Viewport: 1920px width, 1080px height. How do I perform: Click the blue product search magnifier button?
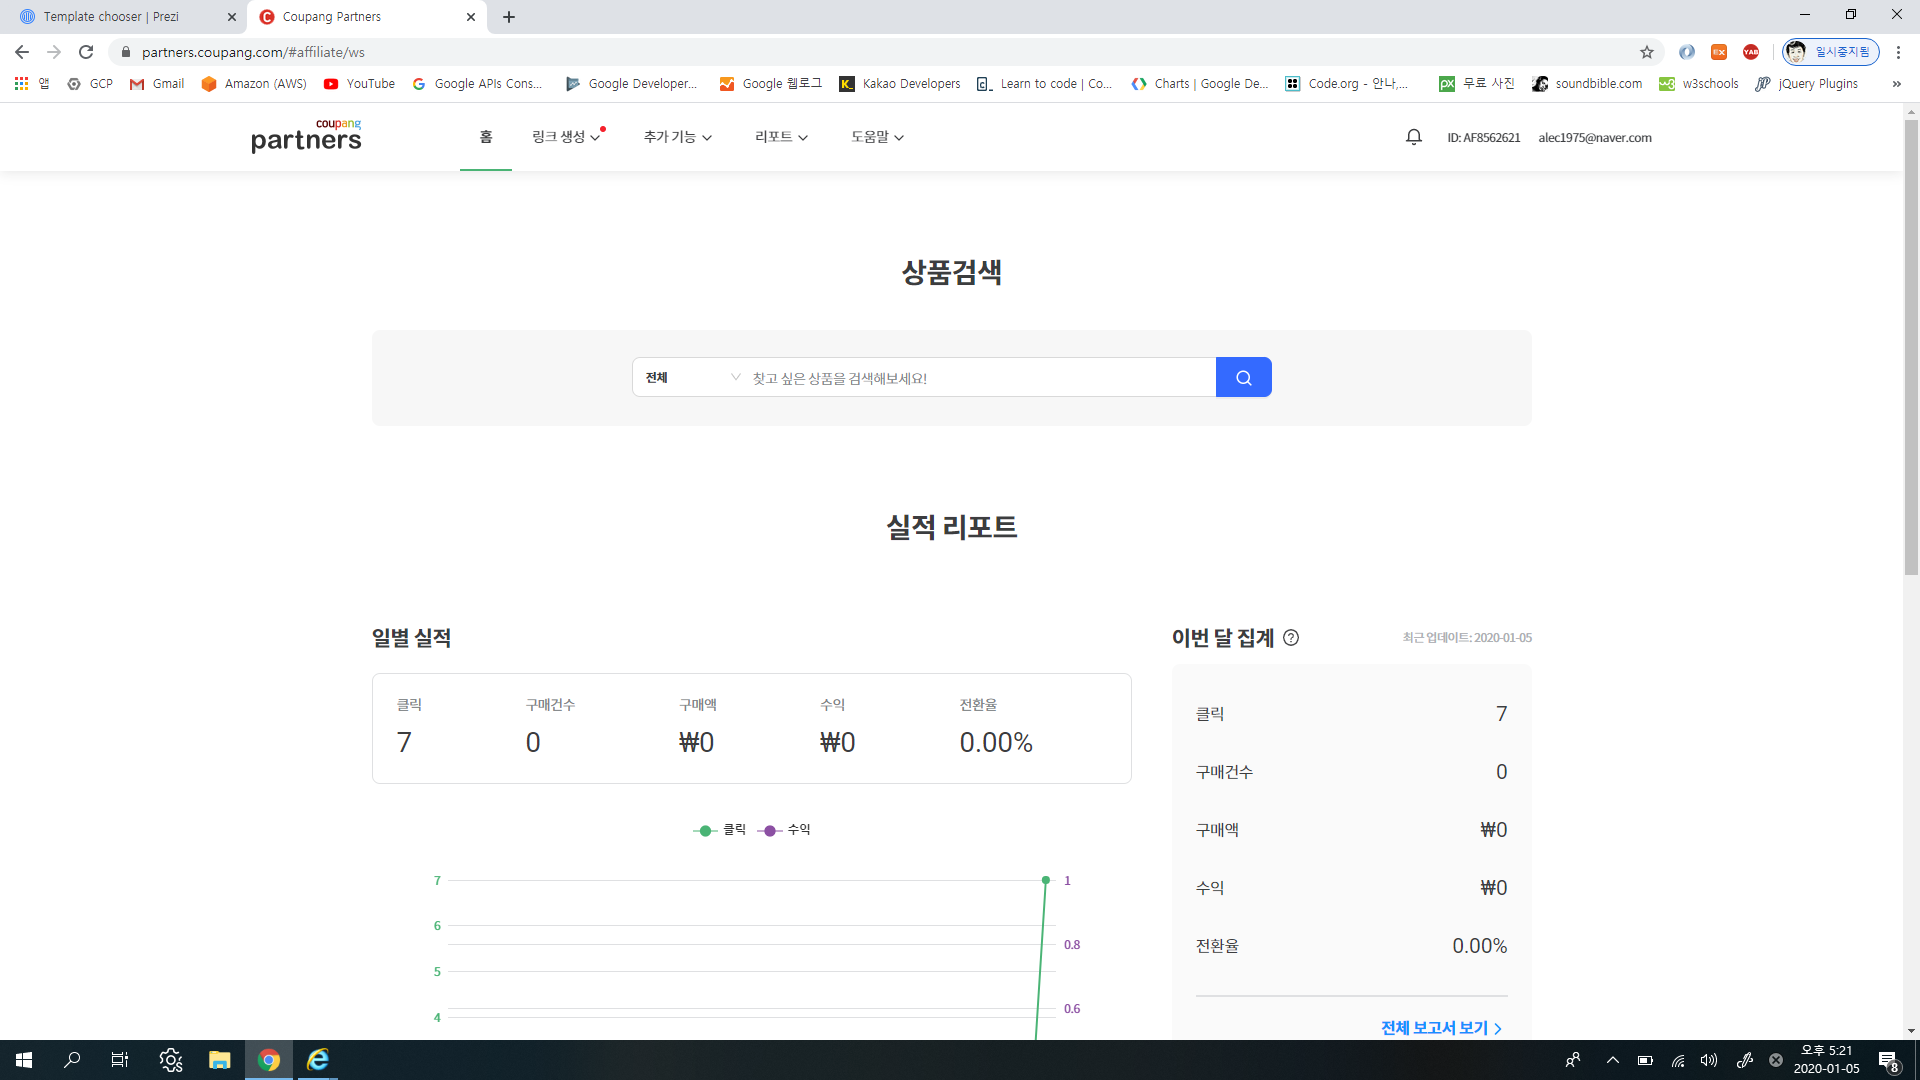tap(1243, 378)
